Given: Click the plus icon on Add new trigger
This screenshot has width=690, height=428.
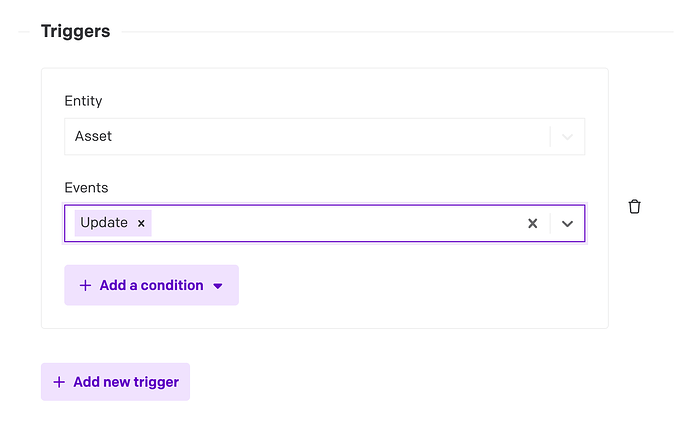Looking at the screenshot, I should [x=59, y=382].
